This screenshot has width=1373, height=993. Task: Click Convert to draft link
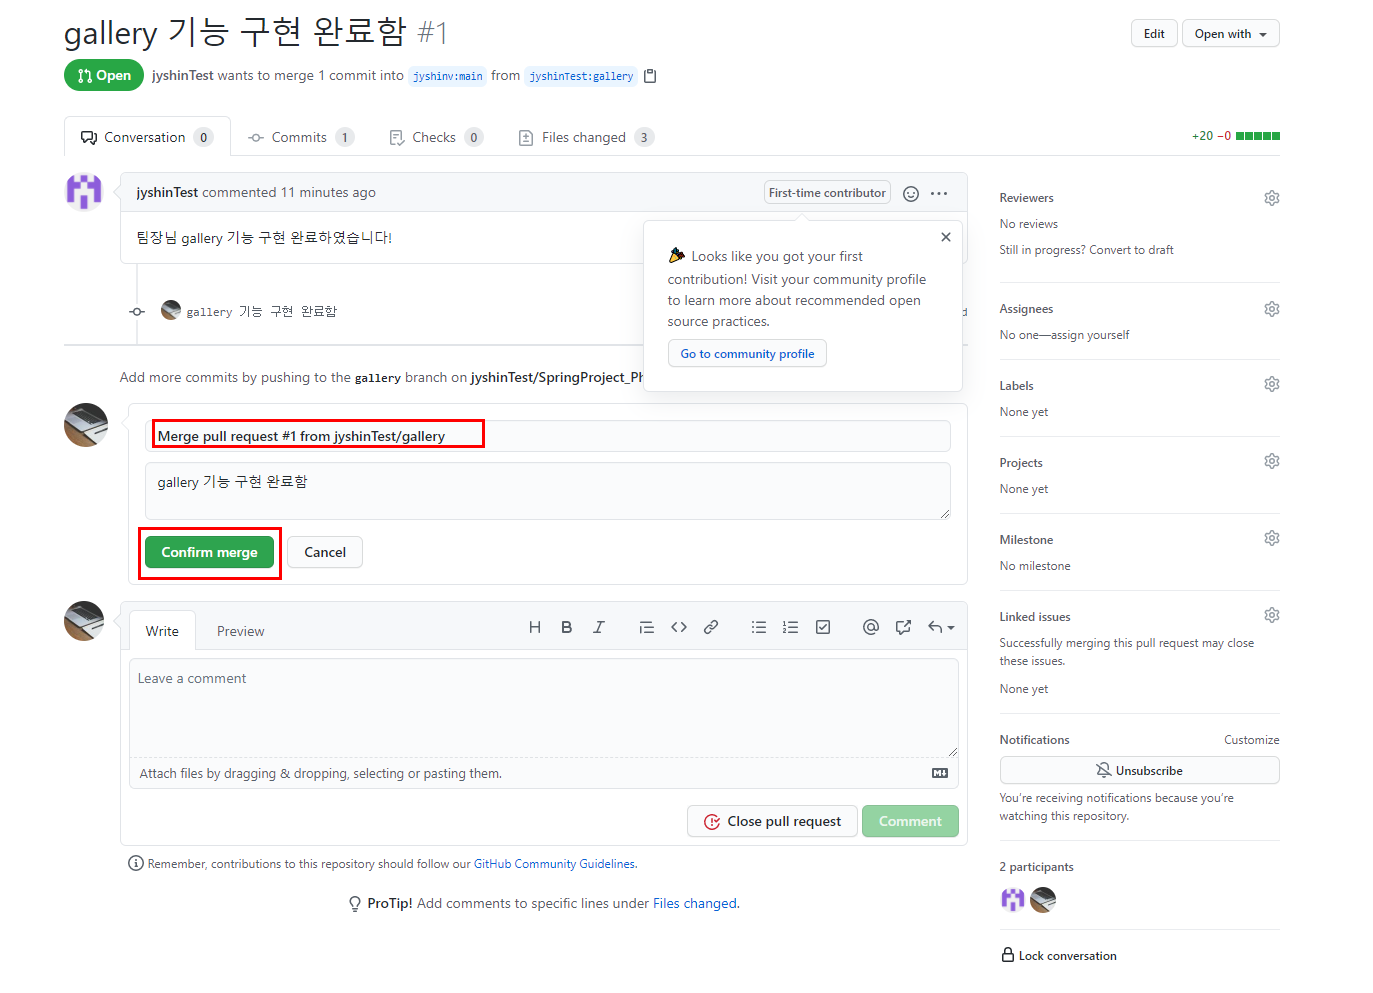[x=1131, y=250]
